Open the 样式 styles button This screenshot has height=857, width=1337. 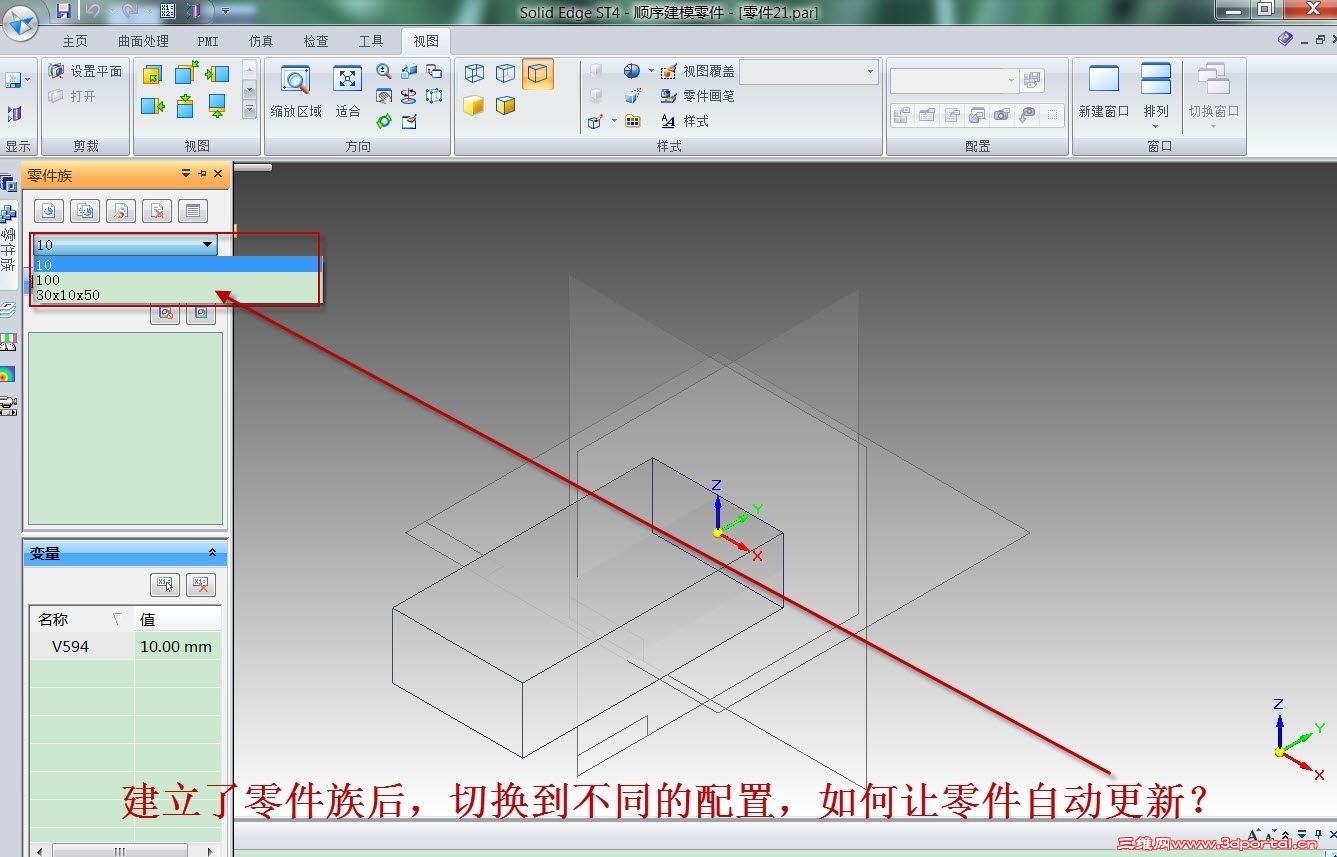point(684,121)
